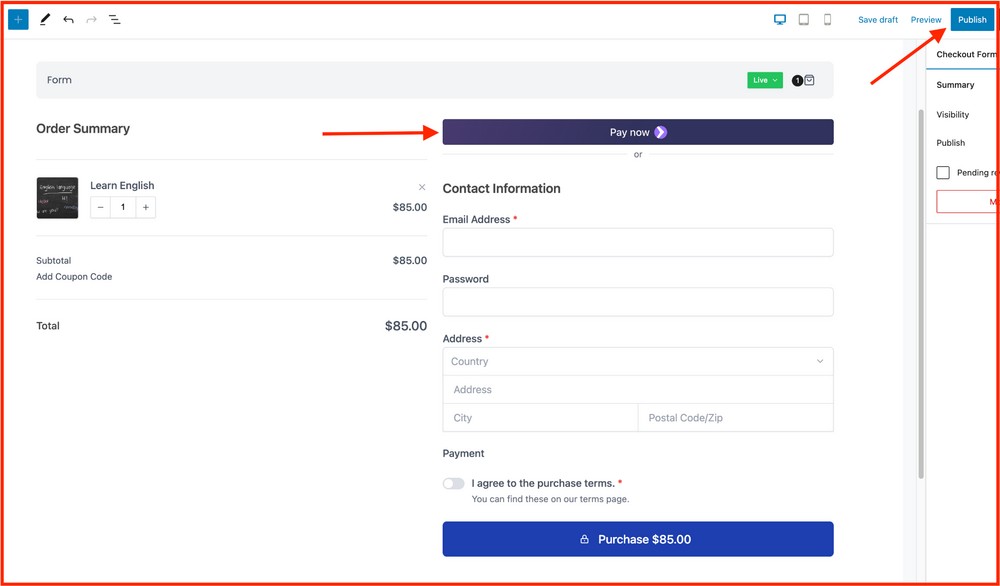
Task: Toggle the agree to purchase terms switch
Action: pos(453,483)
